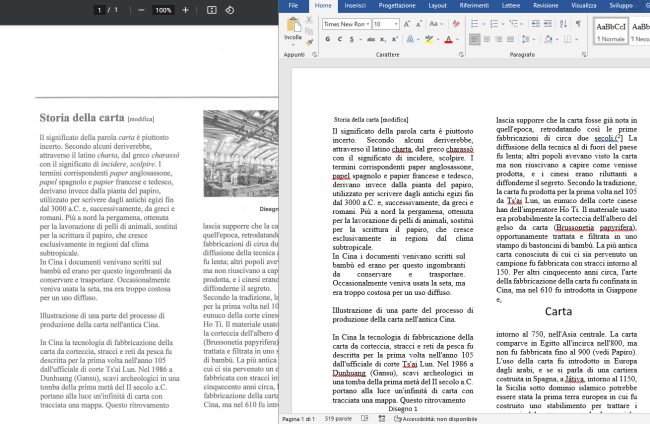The height and width of the screenshot is (424, 650).
Task: Click the borders icon in Paragrafo group
Action: click(568, 39)
